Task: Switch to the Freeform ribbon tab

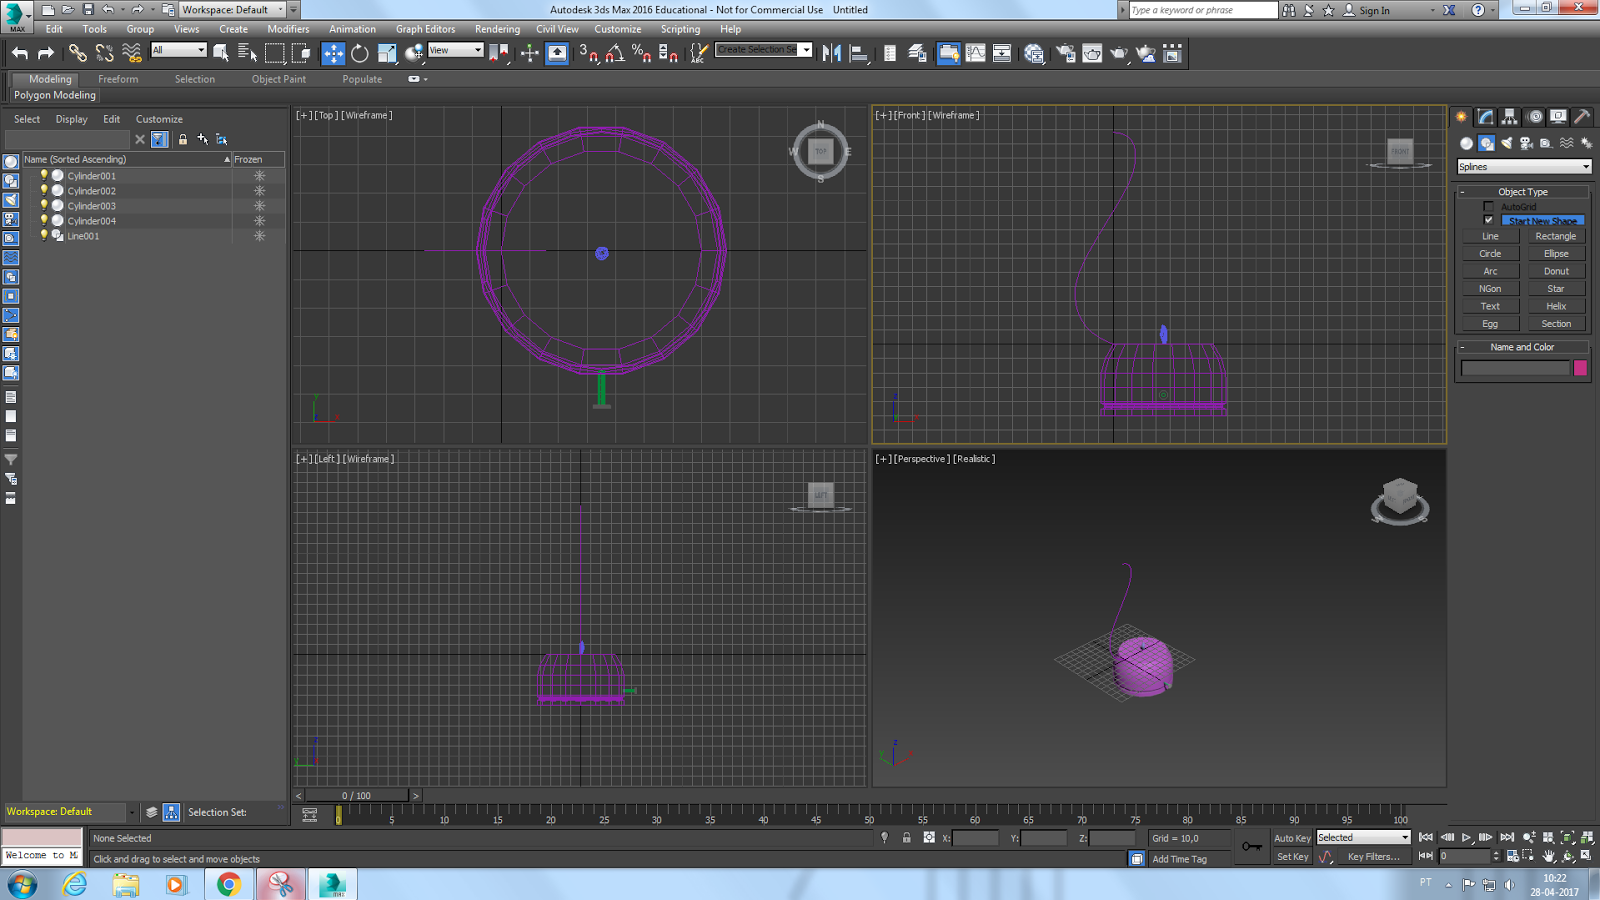Action: point(118,79)
